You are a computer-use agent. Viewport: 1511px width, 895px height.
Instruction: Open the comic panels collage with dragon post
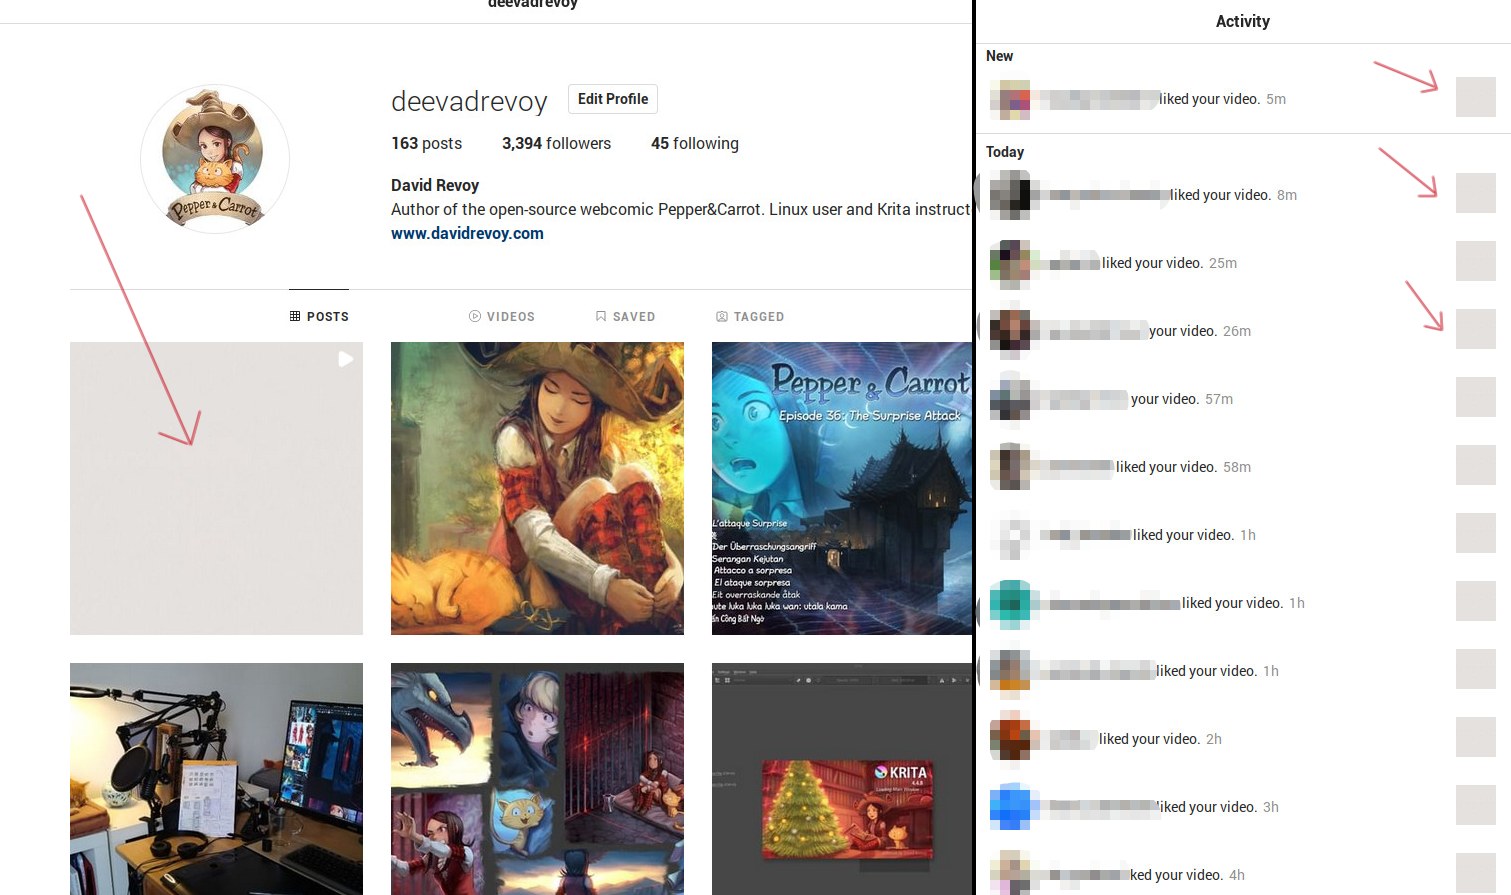(x=537, y=779)
